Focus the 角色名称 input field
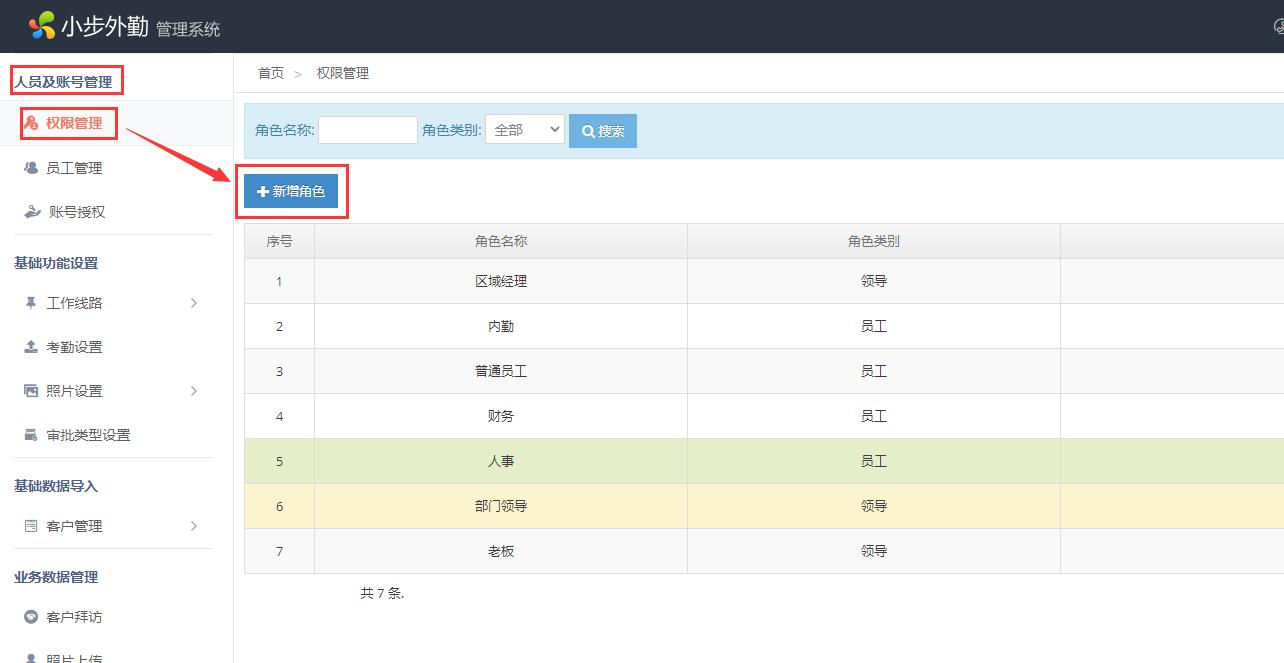The width and height of the screenshot is (1284, 663). tap(367, 130)
